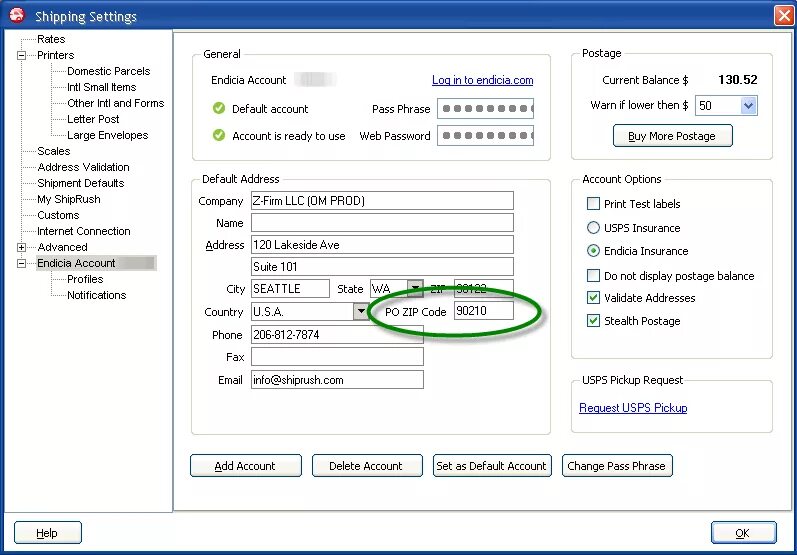Select Letter Post tree item

pos(93,119)
